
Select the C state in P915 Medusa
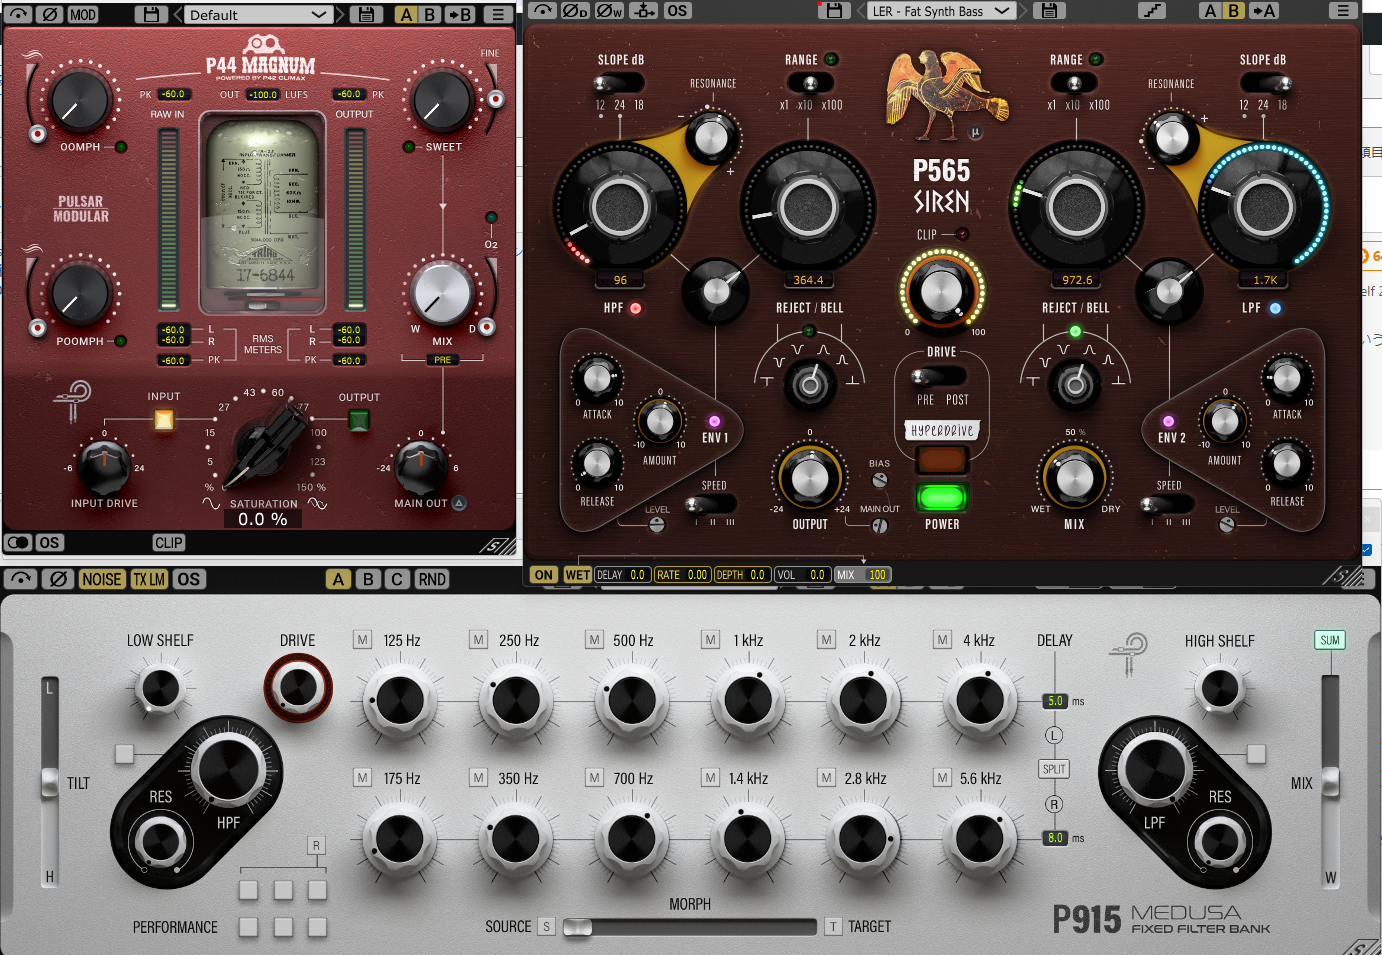397,579
